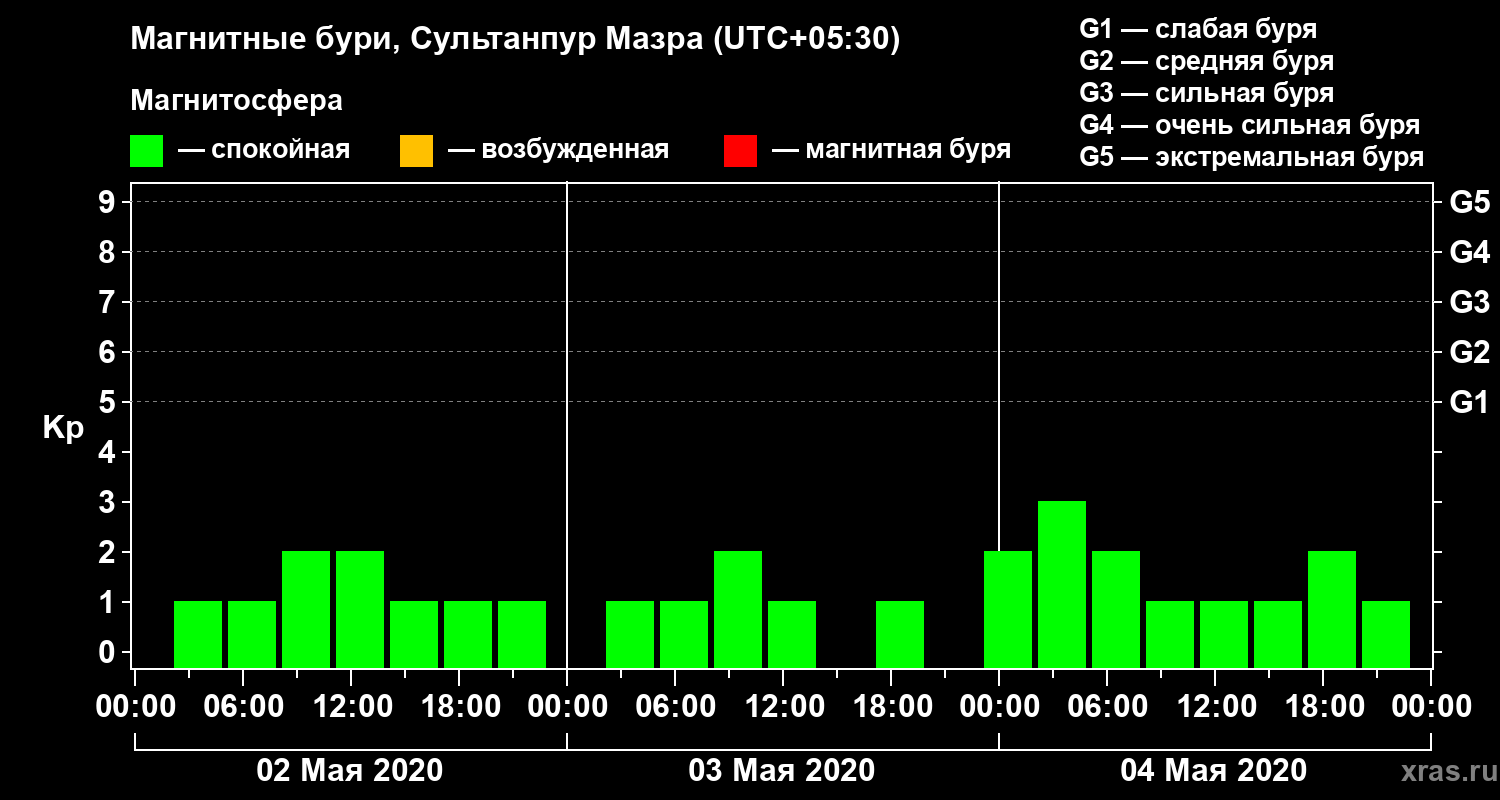This screenshot has height=800, width=1500.
Task: Click the '— возбужденная' legend label
Action: pyautogui.click(x=558, y=151)
